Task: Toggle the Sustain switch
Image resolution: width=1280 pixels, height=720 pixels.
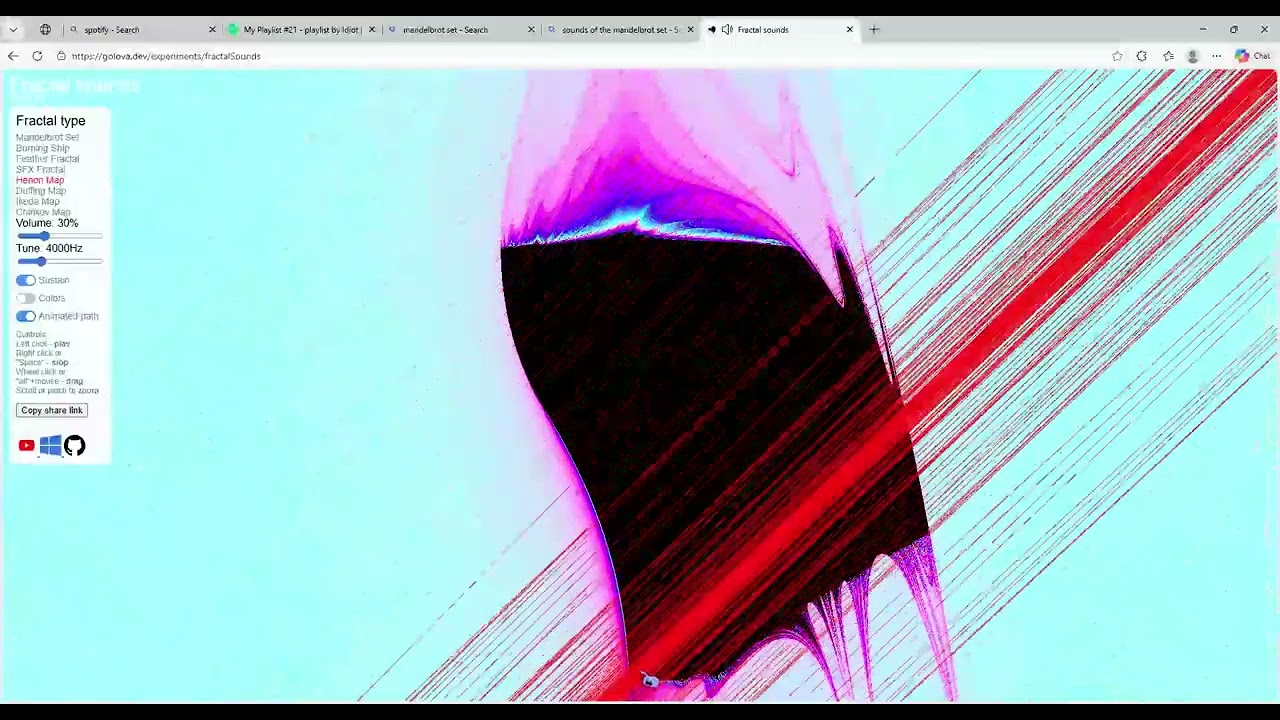Action: pyautogui.click(x=26, y=280)
